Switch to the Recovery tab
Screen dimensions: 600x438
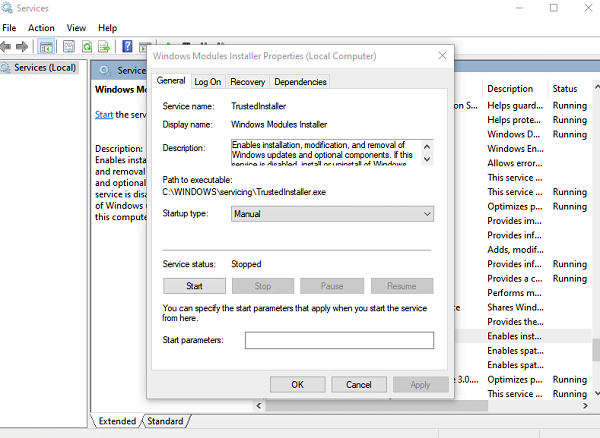point(248,82)
